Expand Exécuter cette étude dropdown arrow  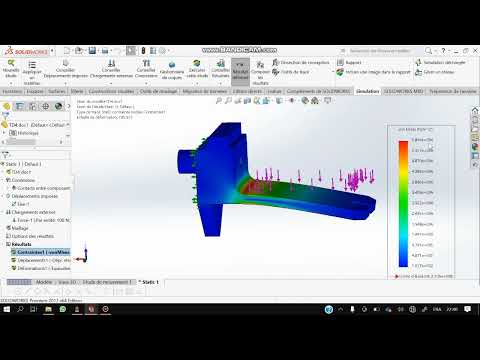tap(197, 83)
